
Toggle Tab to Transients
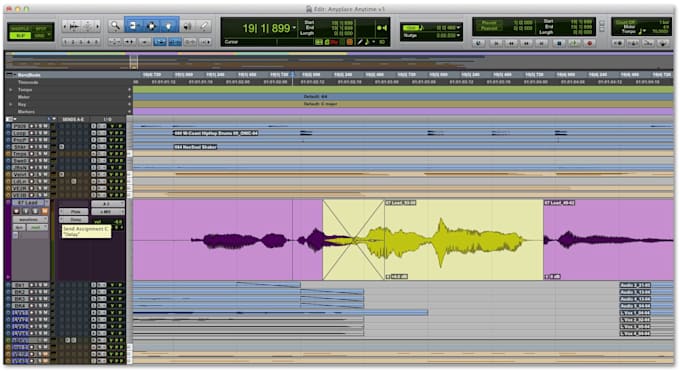coord(129,42)
